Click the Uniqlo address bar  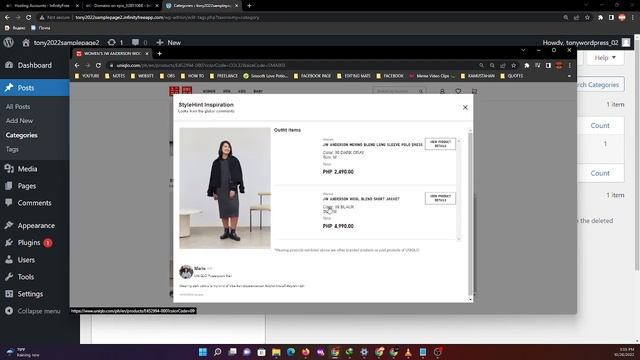[x=292, y=65]
